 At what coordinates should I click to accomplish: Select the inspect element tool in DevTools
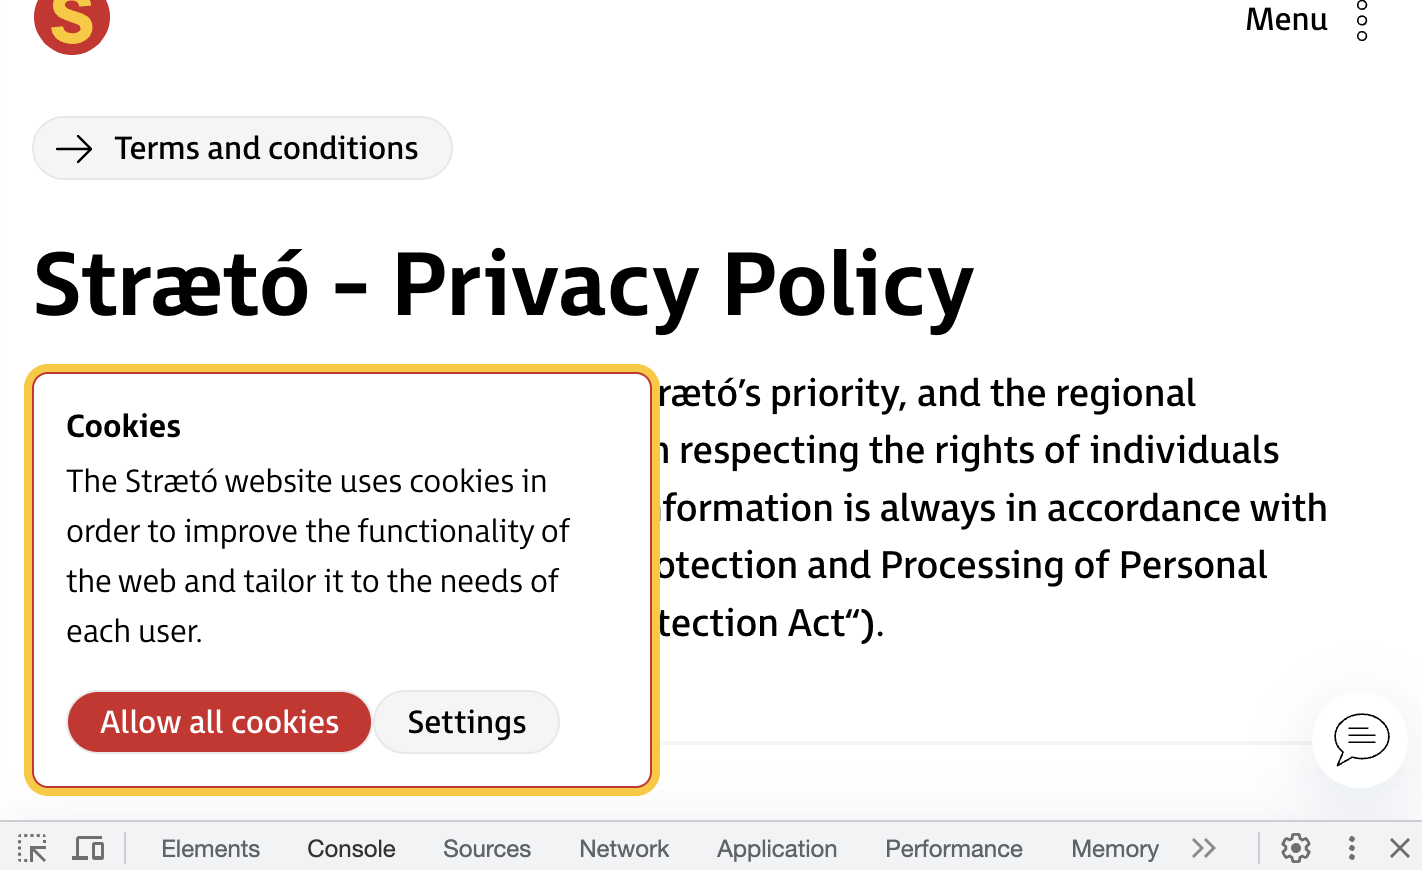click(x=31, y=848)
